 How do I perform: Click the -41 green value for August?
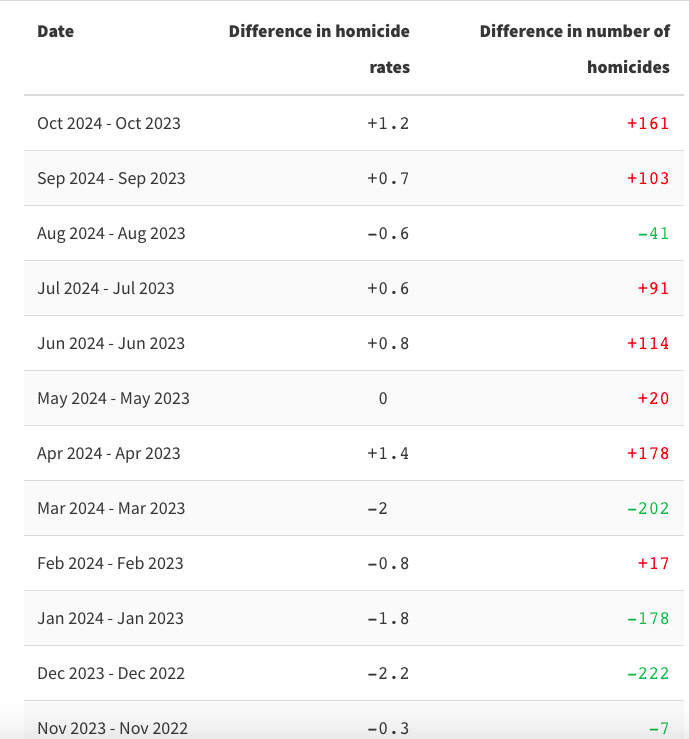coord(653,234)
